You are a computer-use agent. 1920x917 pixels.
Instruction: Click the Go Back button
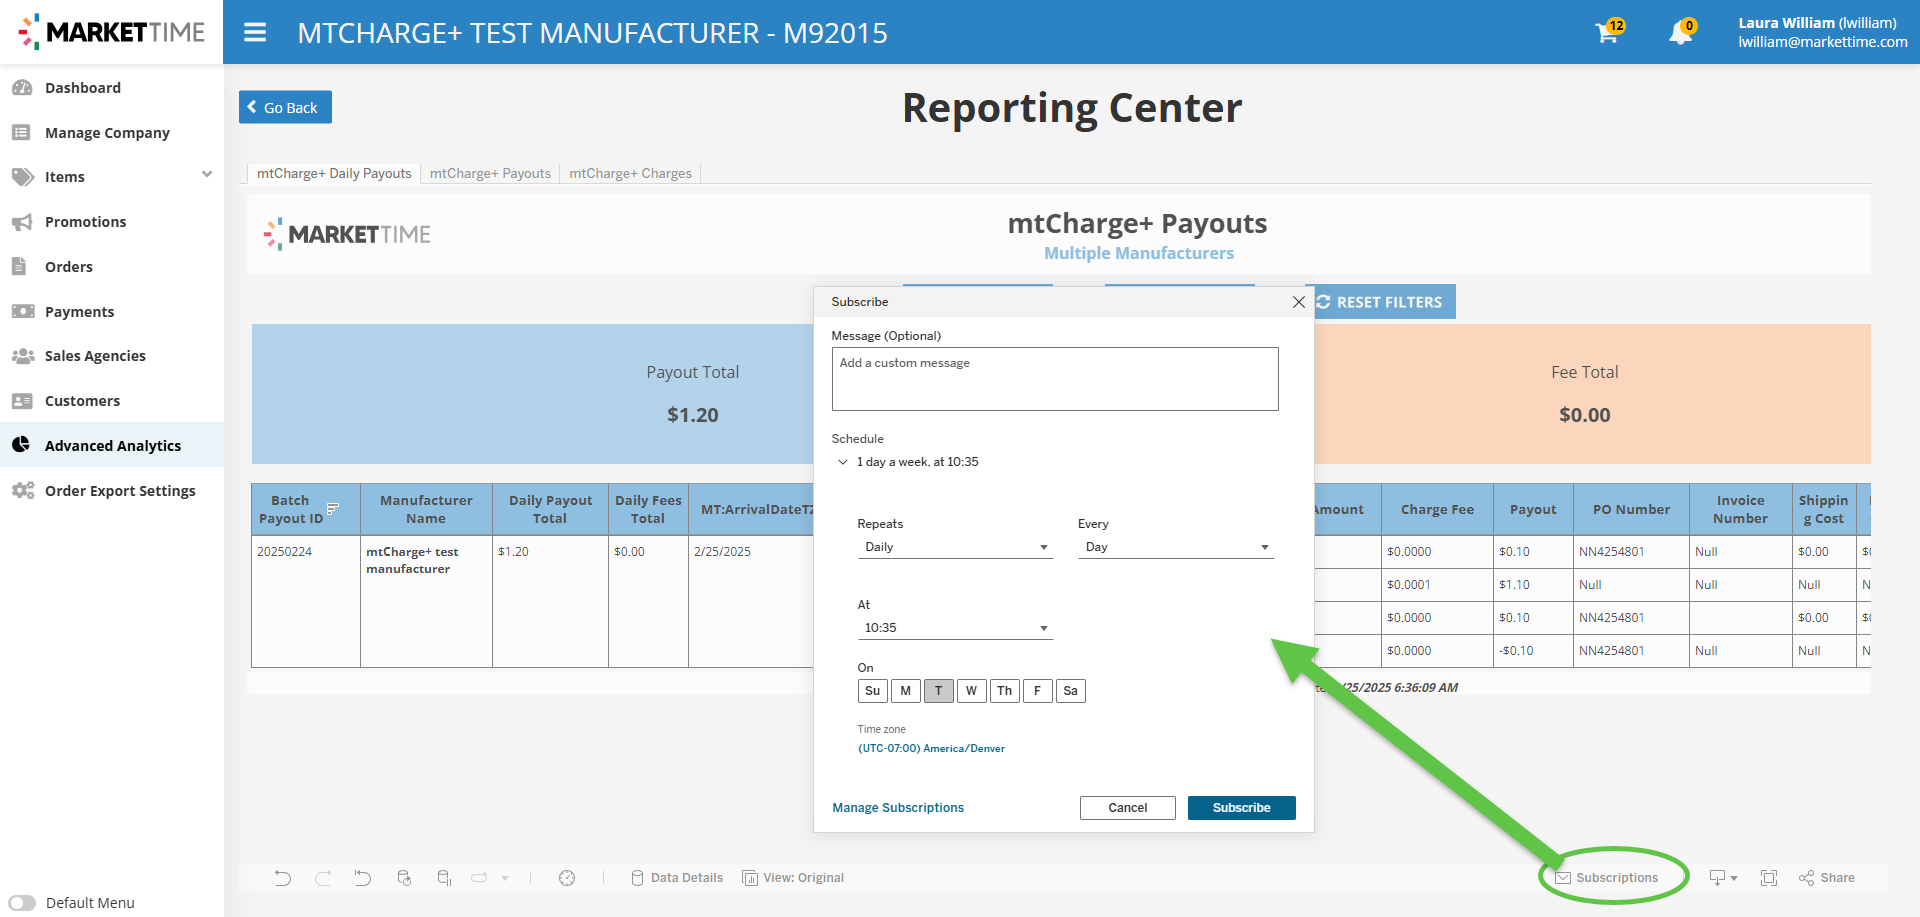285,107
